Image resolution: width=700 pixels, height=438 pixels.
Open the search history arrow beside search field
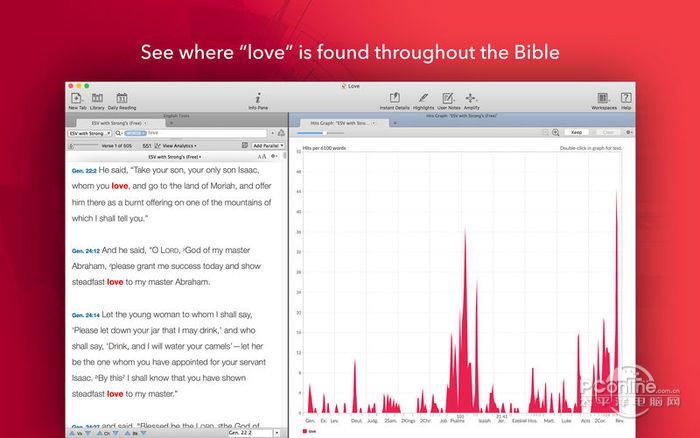click(x=272, y=133)
